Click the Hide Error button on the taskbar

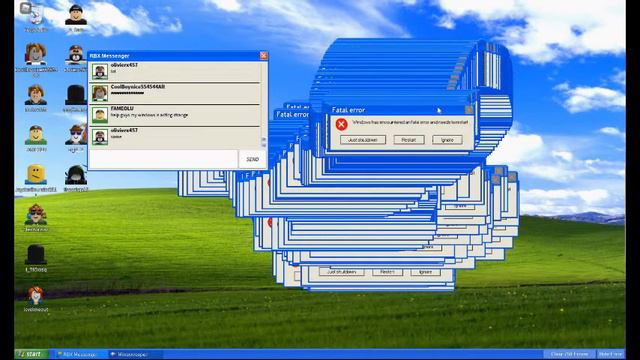tap(611, 354)
